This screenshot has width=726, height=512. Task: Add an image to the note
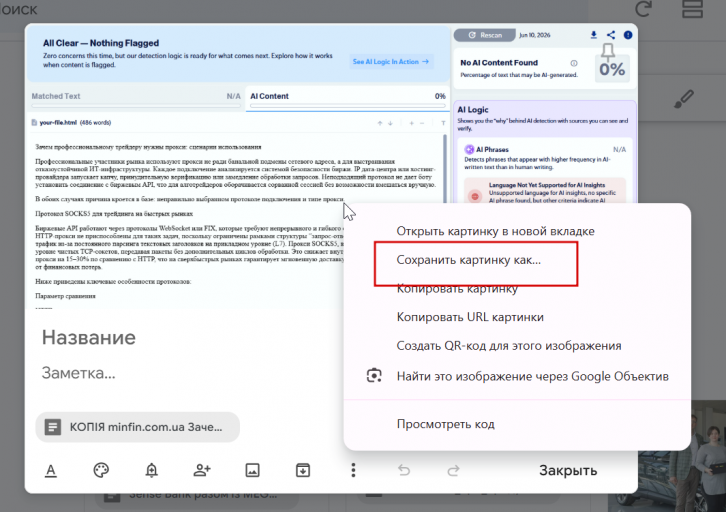[252, 470]
